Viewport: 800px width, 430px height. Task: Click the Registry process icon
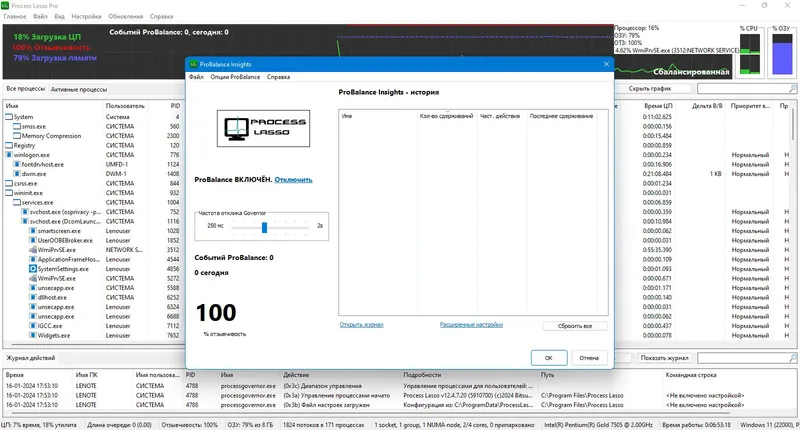pos(9,145)
